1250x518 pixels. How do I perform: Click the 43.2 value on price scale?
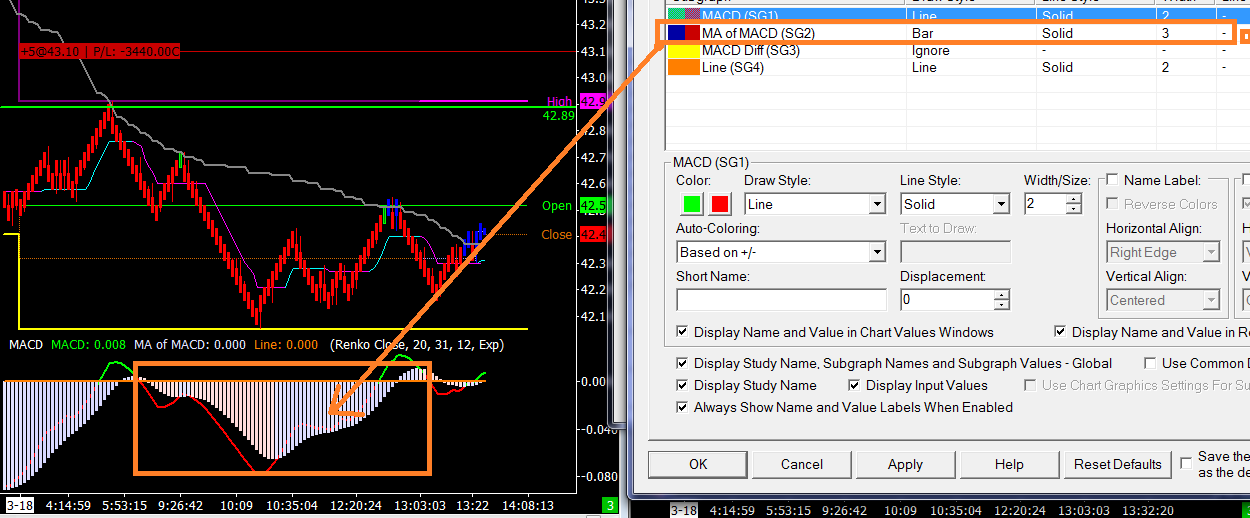(x=593, y=24)
